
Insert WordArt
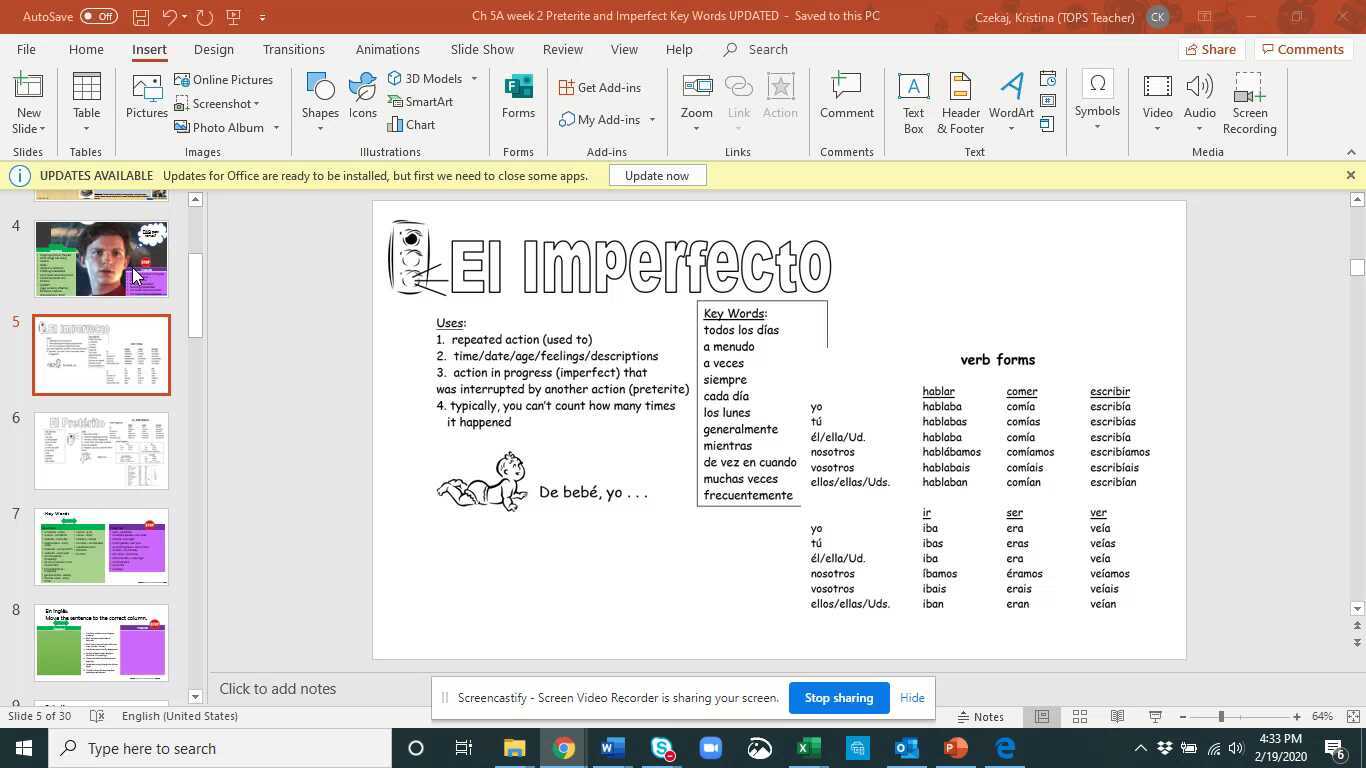tap(1011, 100)
